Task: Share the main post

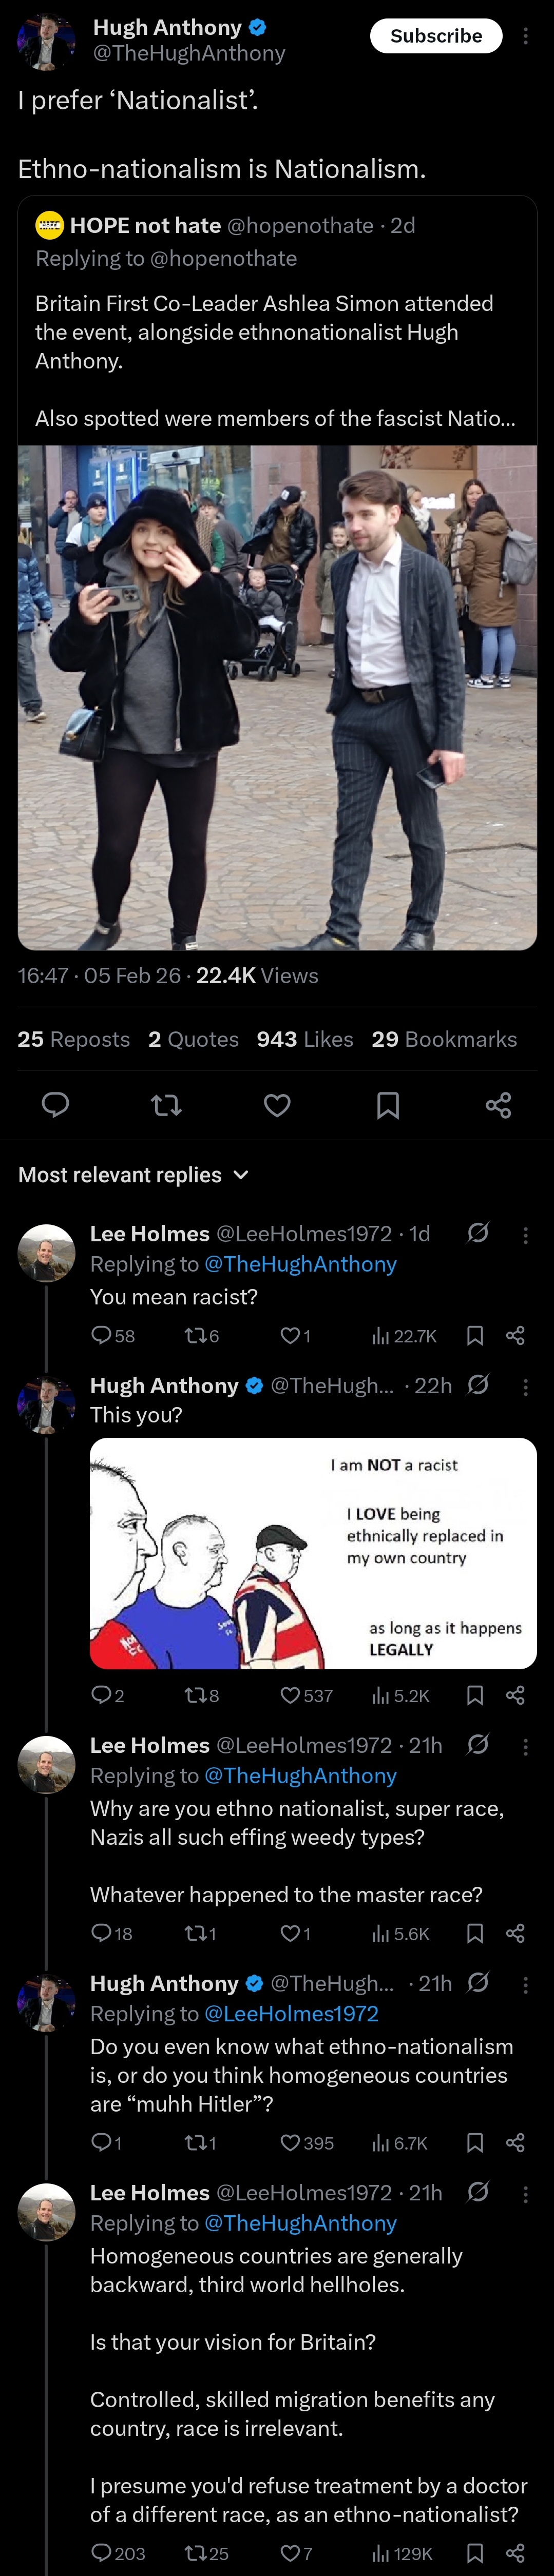Action: tap(498, 1104)
